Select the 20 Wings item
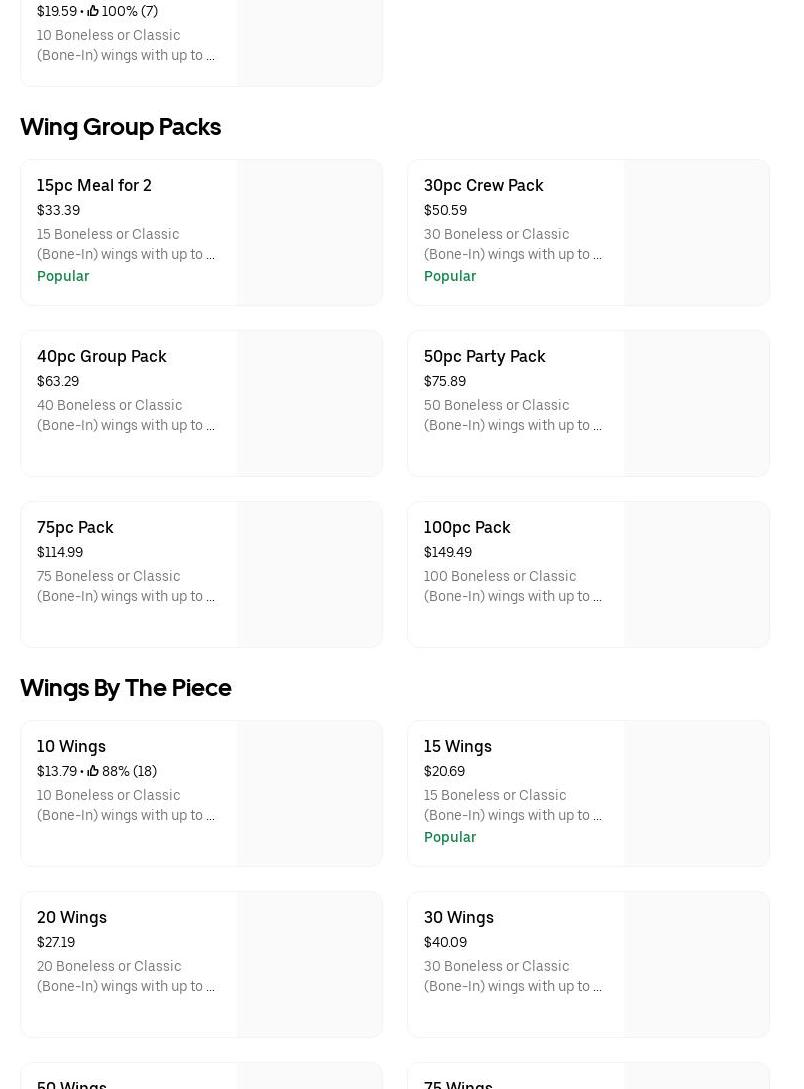The height and width of the screenshot is (1089, 804). click(72, 917)
